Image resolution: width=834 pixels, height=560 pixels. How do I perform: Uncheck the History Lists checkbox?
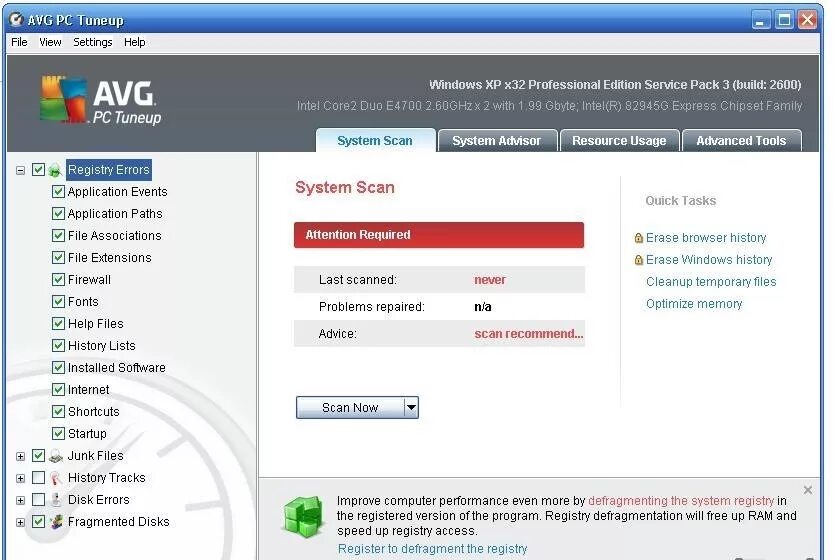tap(59, 346)
